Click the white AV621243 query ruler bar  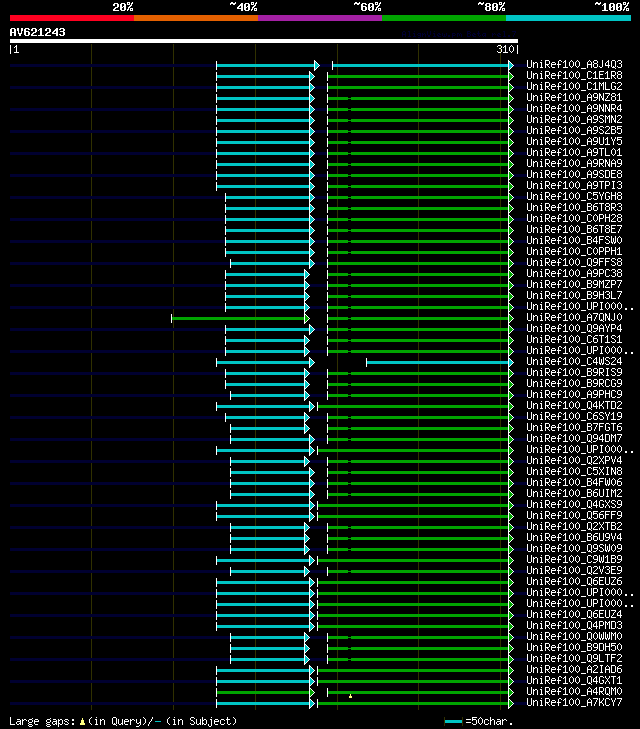[x=264, y=41]
